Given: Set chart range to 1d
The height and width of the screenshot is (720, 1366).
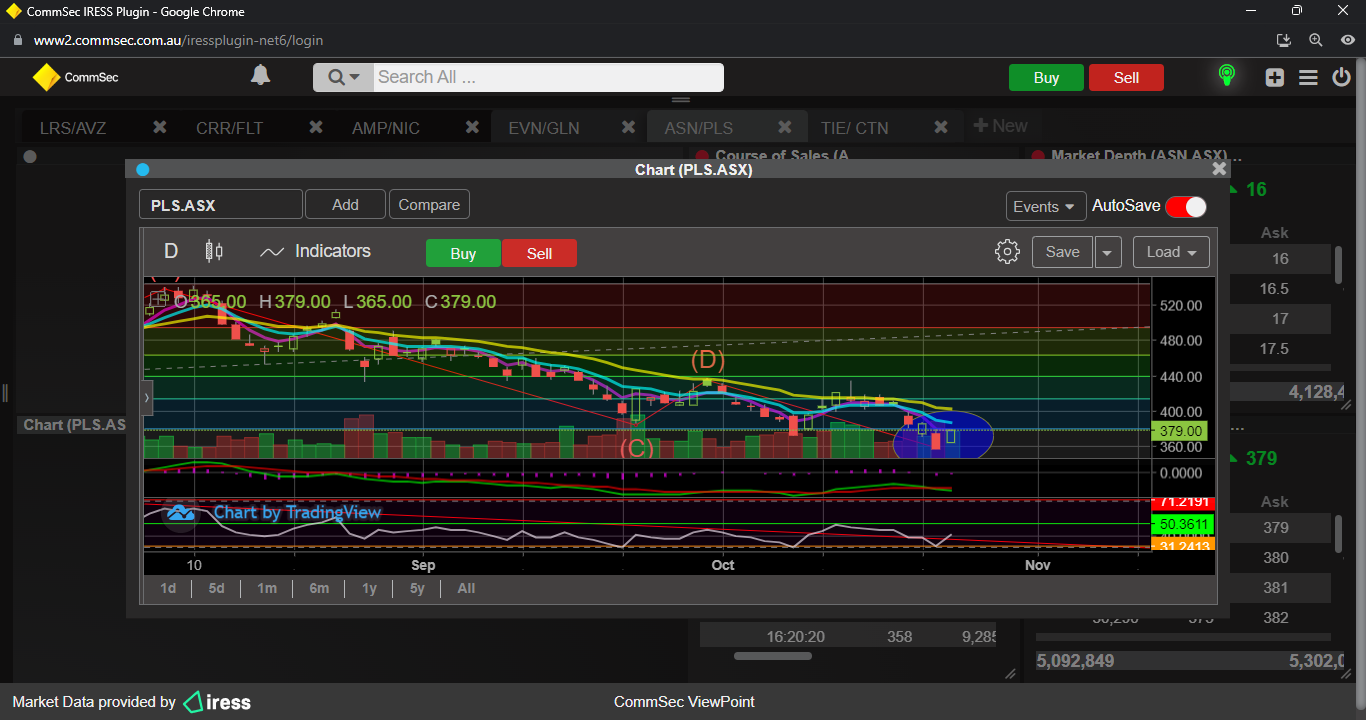Looking at the screenshot, I should click(x=168, y=588).
